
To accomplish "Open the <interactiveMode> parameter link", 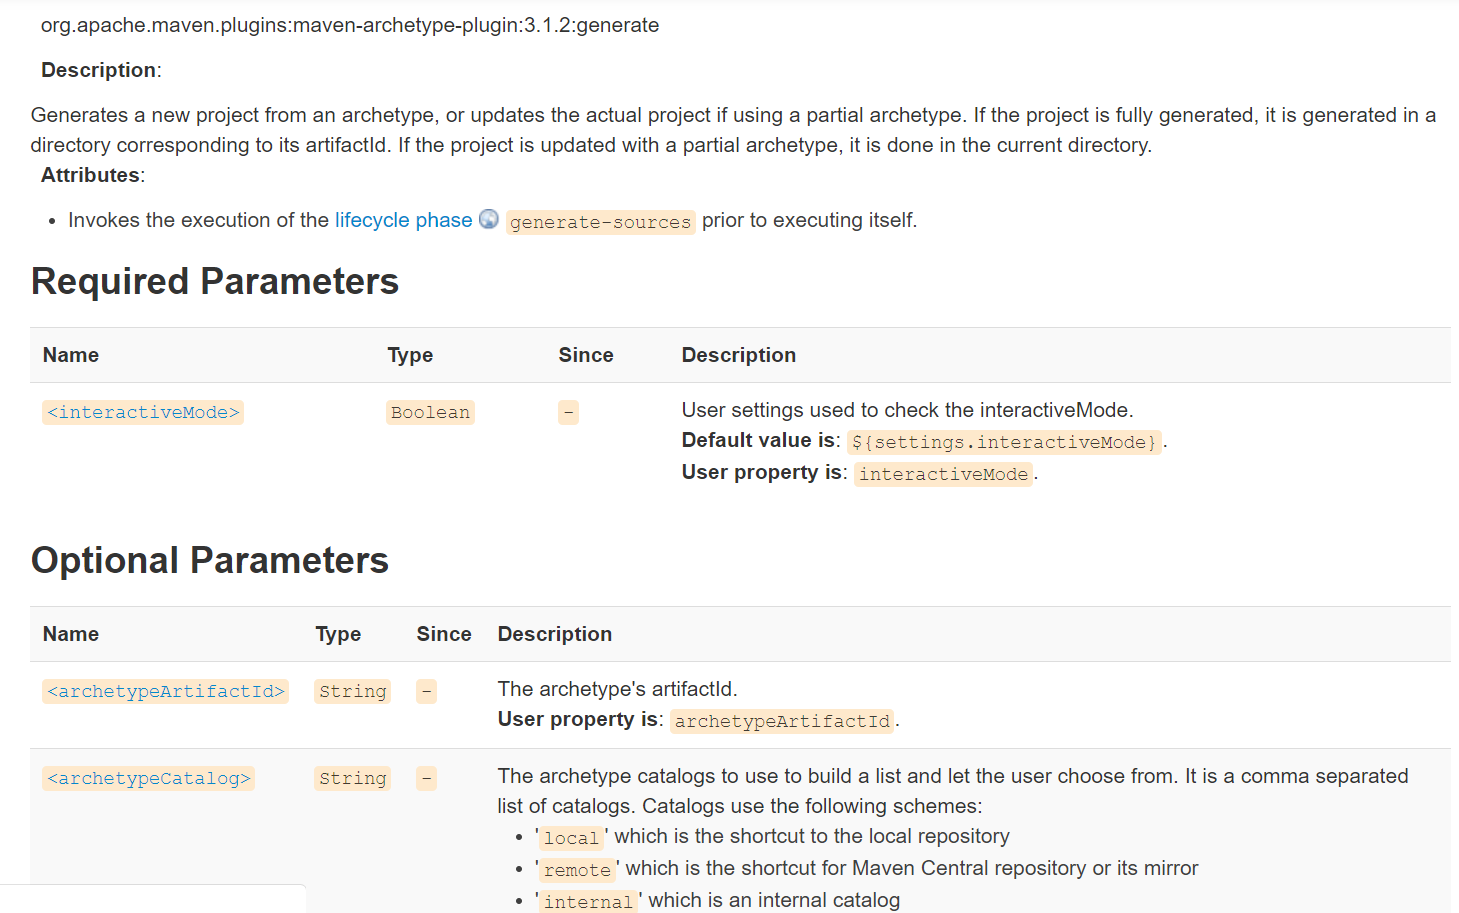I will [143, 412].
